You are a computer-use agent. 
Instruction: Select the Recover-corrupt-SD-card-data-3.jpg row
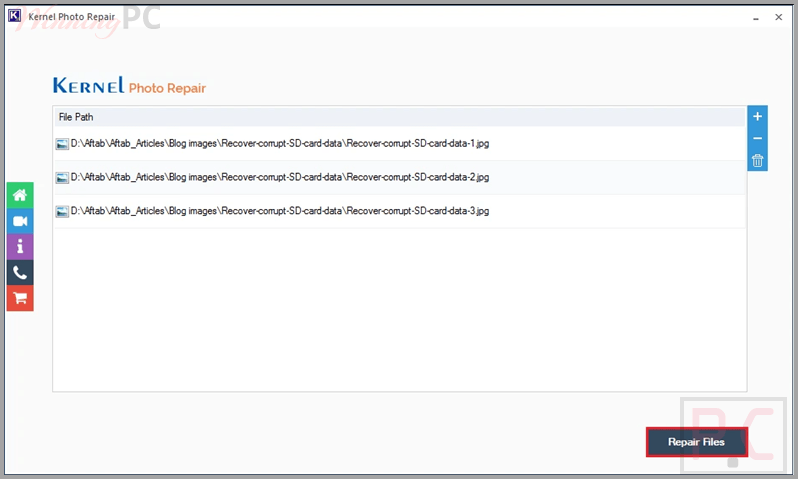[x=400, y=211]
